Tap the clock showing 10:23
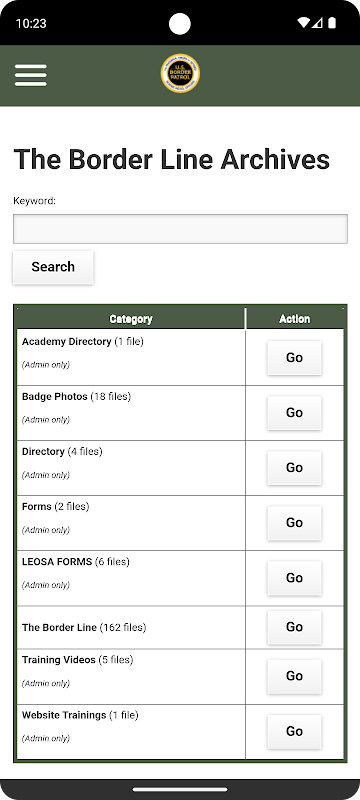Image resolution: width=360 pixels, height=800 pixels. coord(31,23)
